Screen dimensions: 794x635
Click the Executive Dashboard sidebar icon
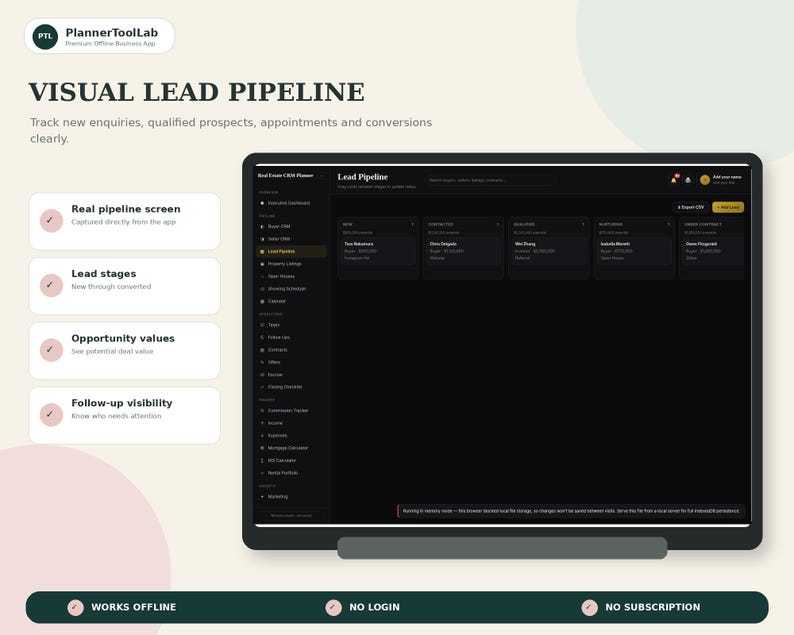(262, 203)
